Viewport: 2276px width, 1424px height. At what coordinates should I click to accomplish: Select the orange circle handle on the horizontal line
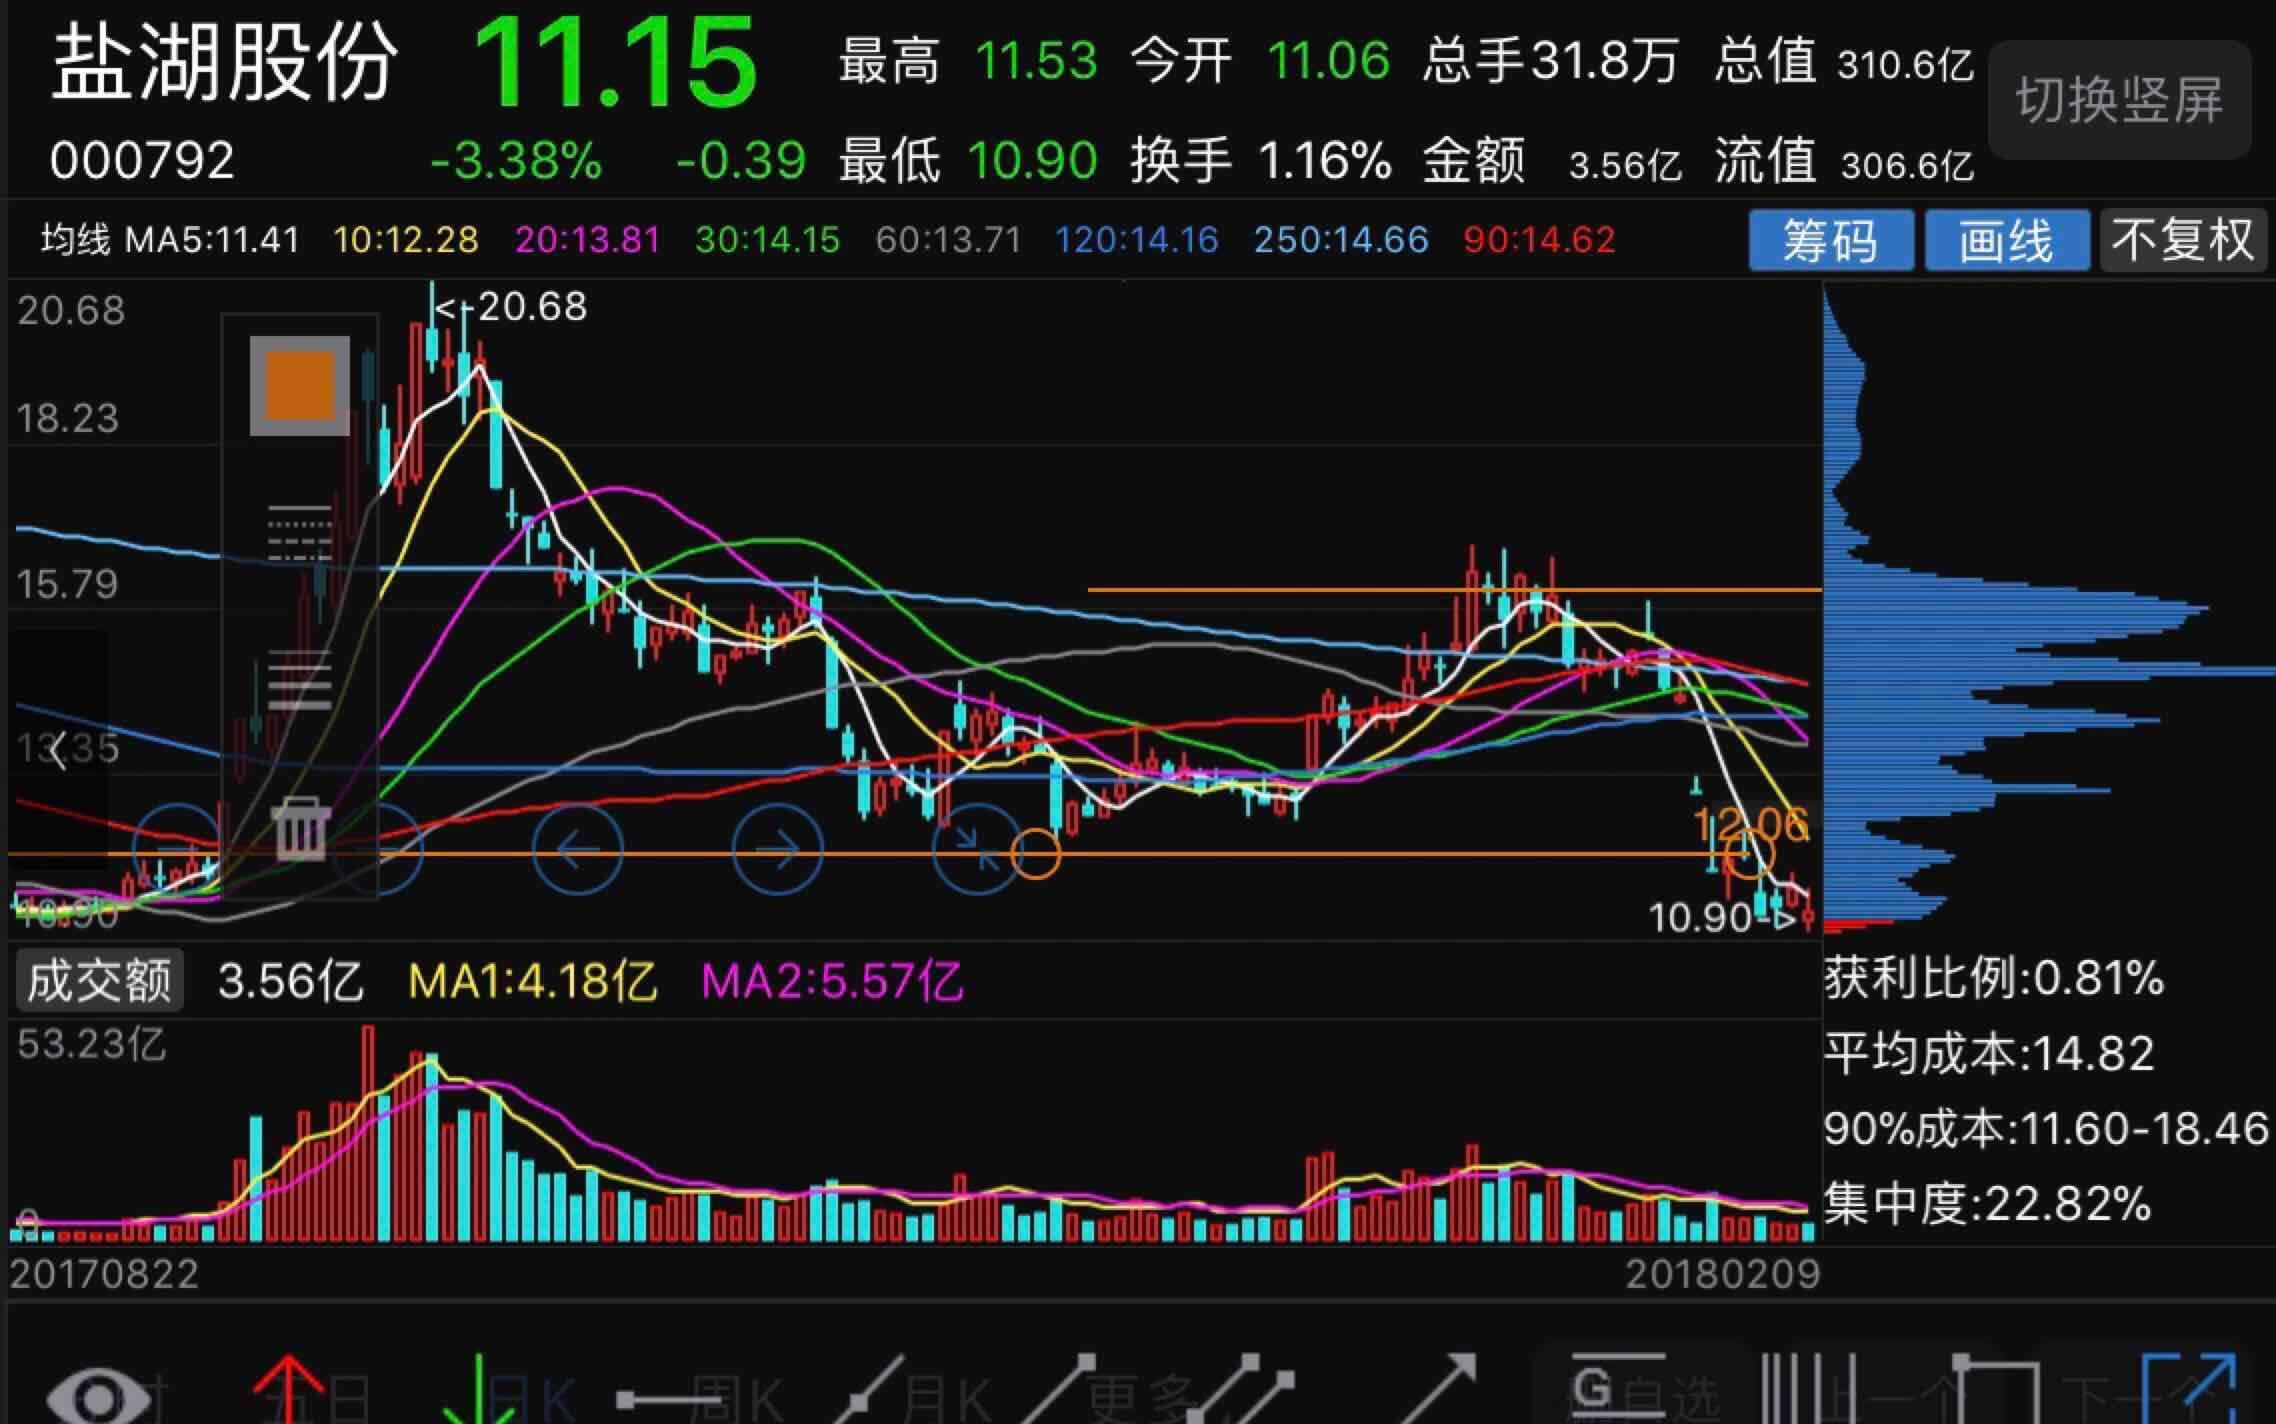click(1036, 854)
